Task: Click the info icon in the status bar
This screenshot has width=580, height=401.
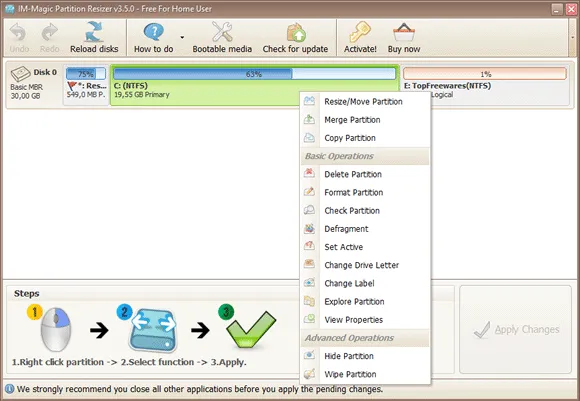Action: (9, 389)
